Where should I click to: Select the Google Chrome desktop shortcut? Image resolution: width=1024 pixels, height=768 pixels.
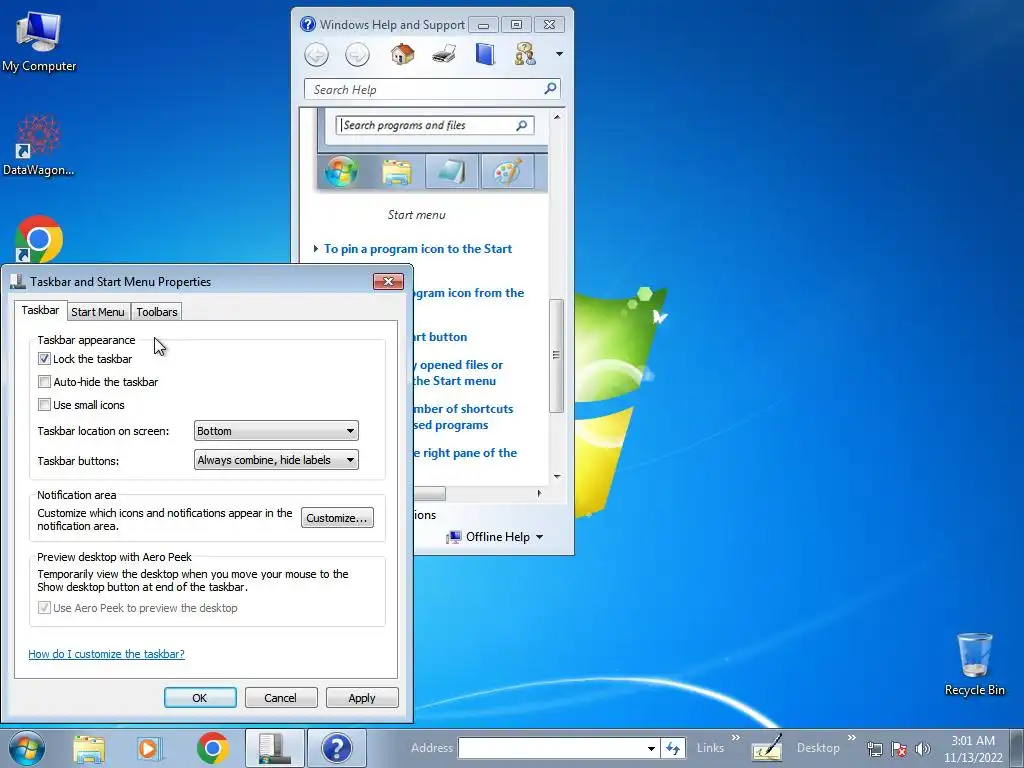pyautogui.click(x=39, y=239)
